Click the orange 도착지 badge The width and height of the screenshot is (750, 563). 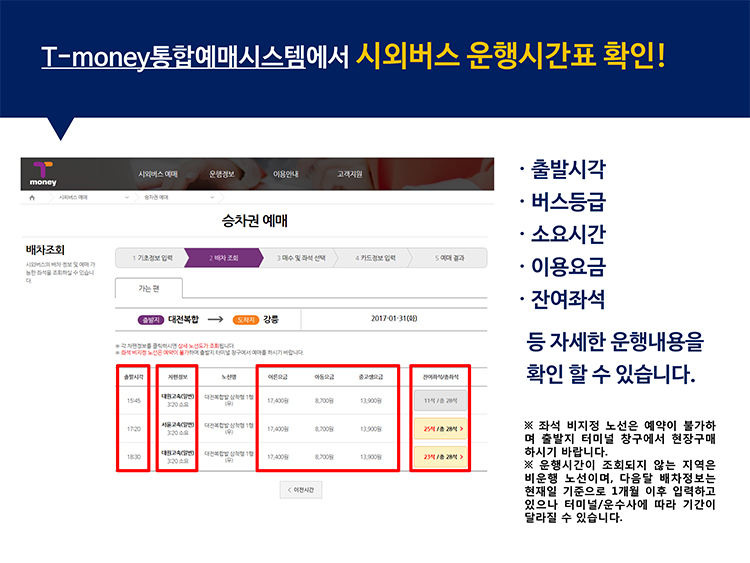(246, 320)
